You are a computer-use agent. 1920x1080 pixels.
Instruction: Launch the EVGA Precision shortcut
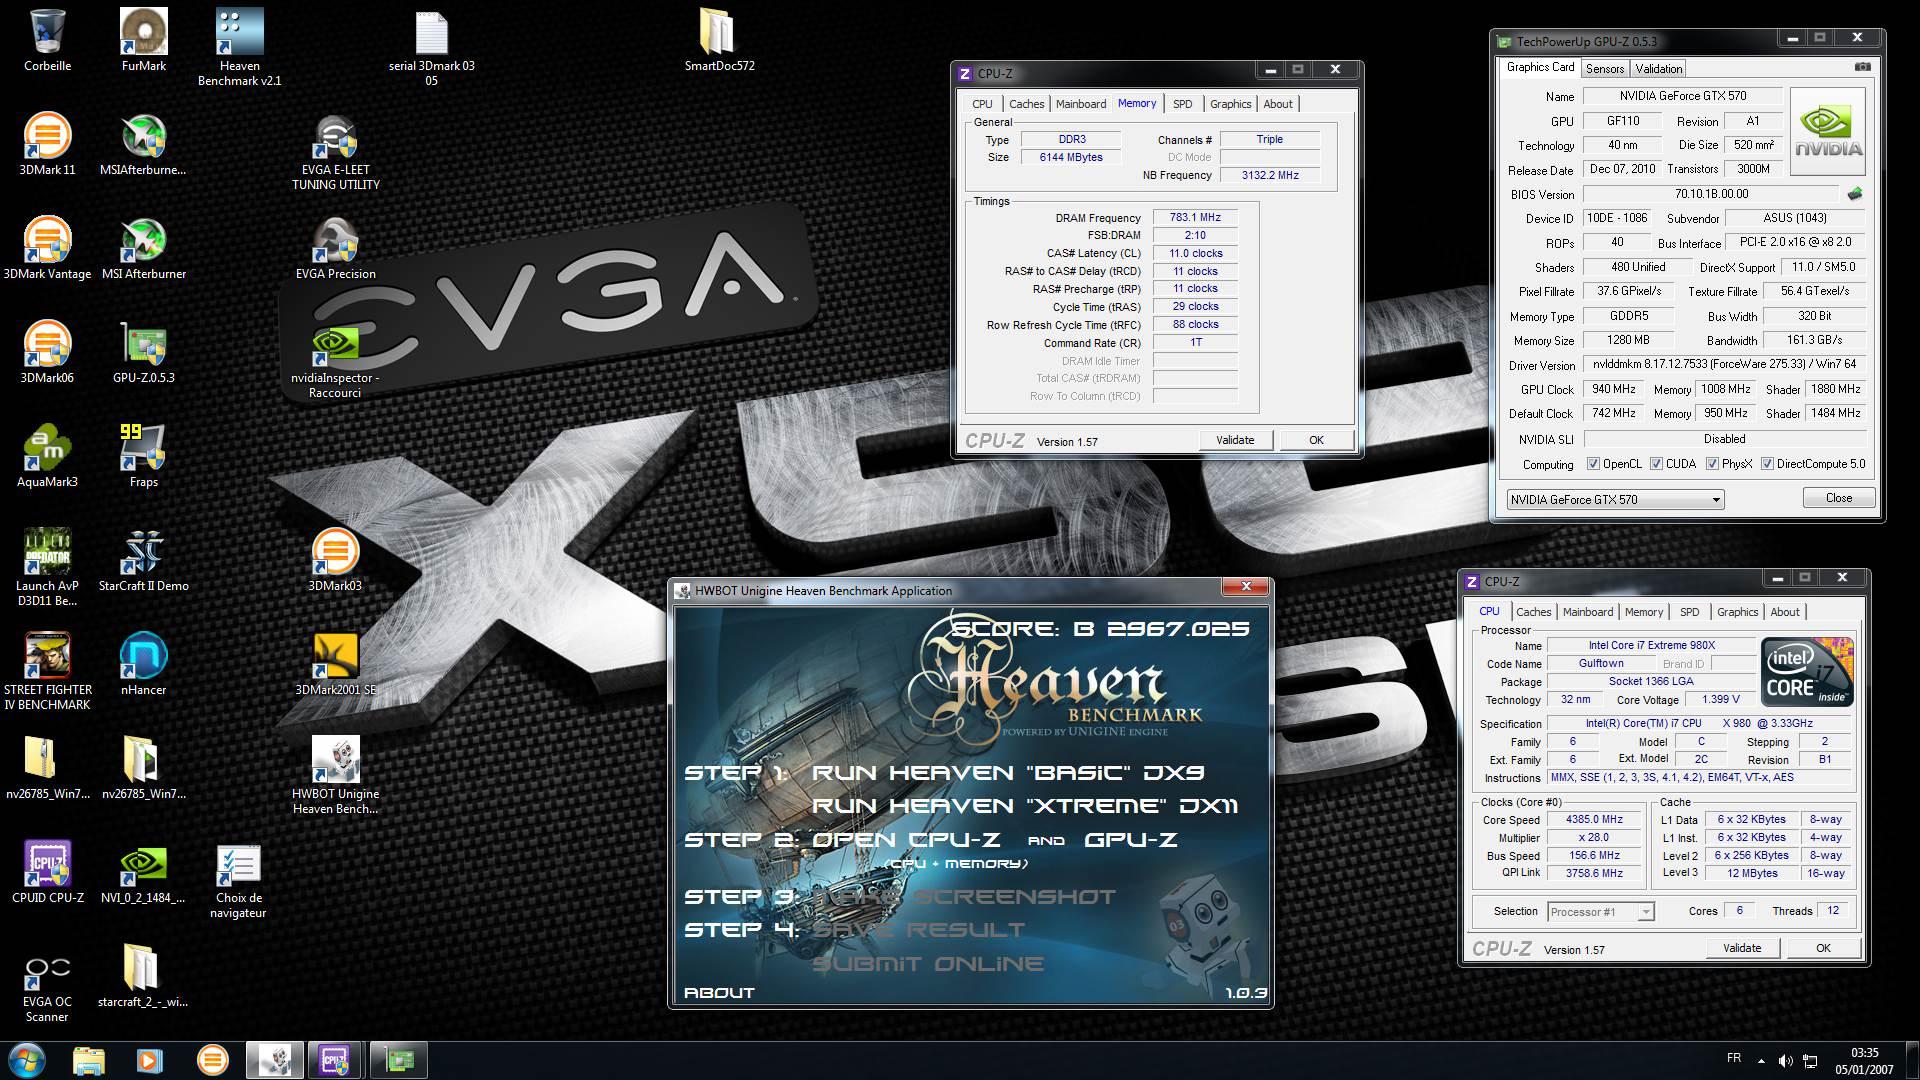(336, 248)
